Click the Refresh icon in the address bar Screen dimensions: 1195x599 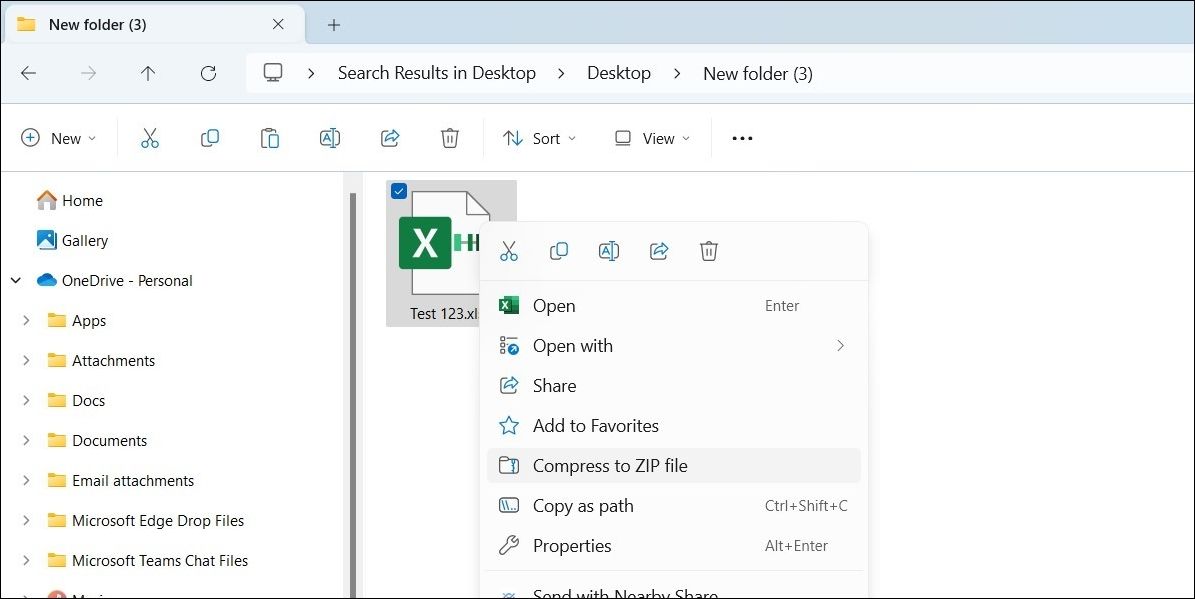pos(208,72)
